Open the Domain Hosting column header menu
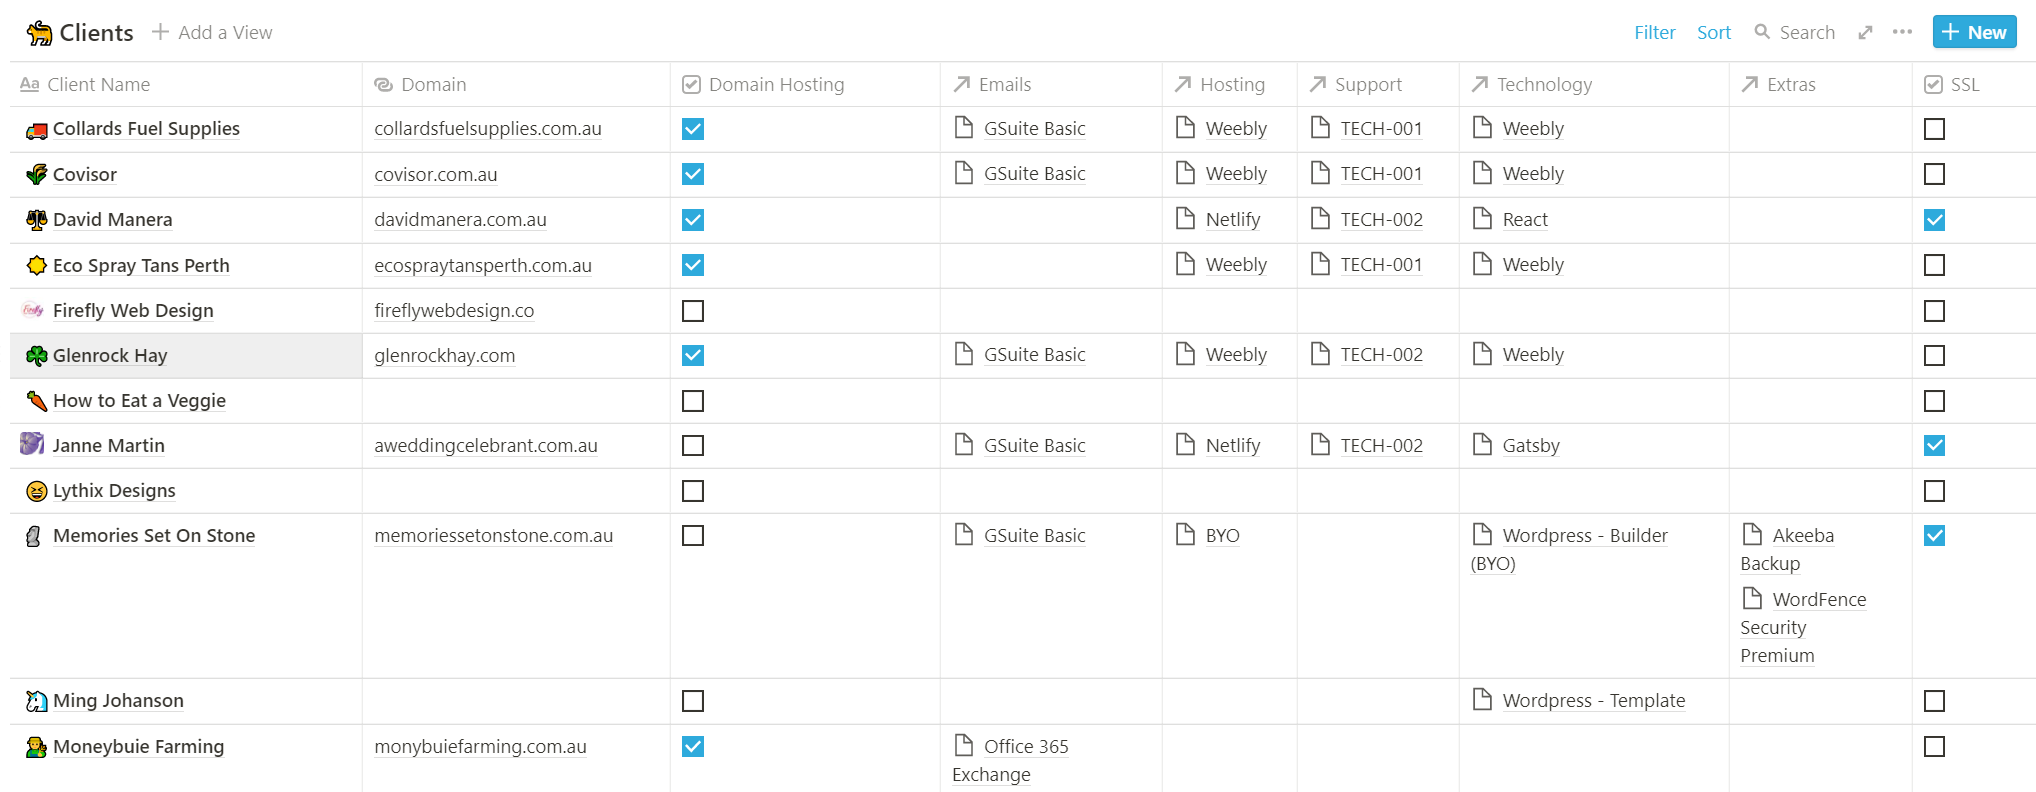Image resolution: width=2036 pixels, height=792 pixels. 805,85
